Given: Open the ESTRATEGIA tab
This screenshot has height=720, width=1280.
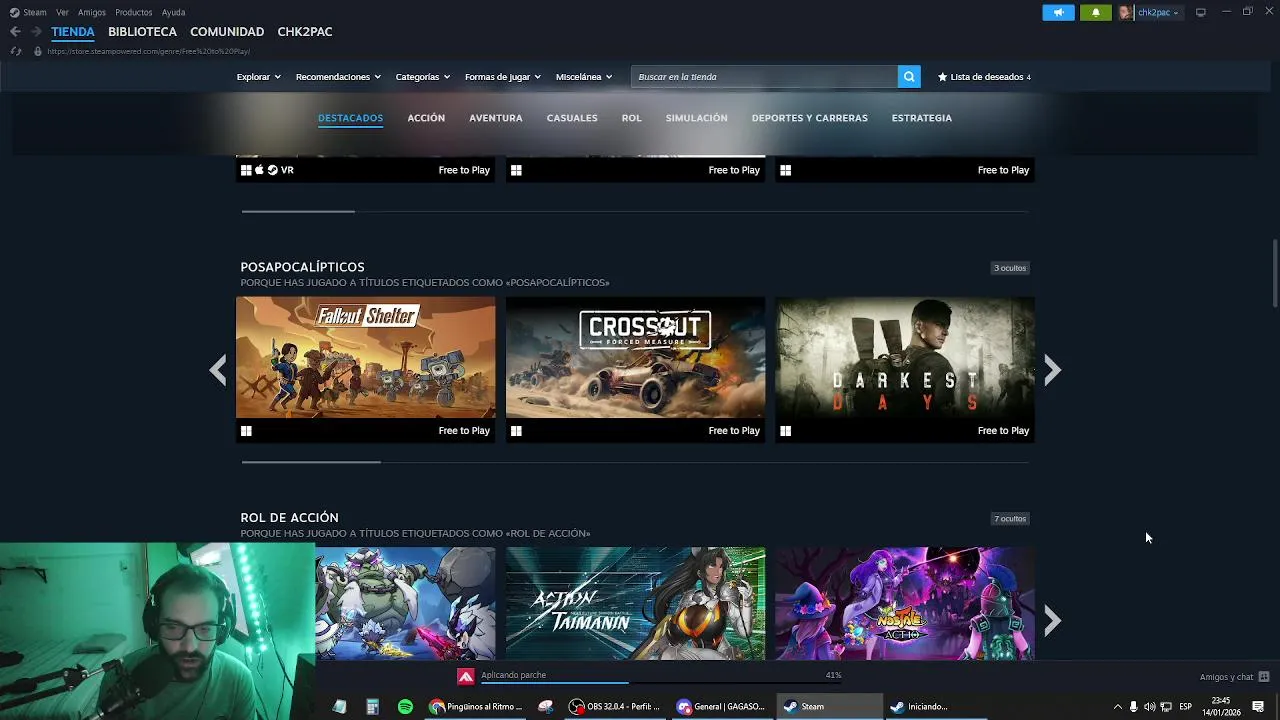Looking at the screenshot, I should [x=922, y=118].
